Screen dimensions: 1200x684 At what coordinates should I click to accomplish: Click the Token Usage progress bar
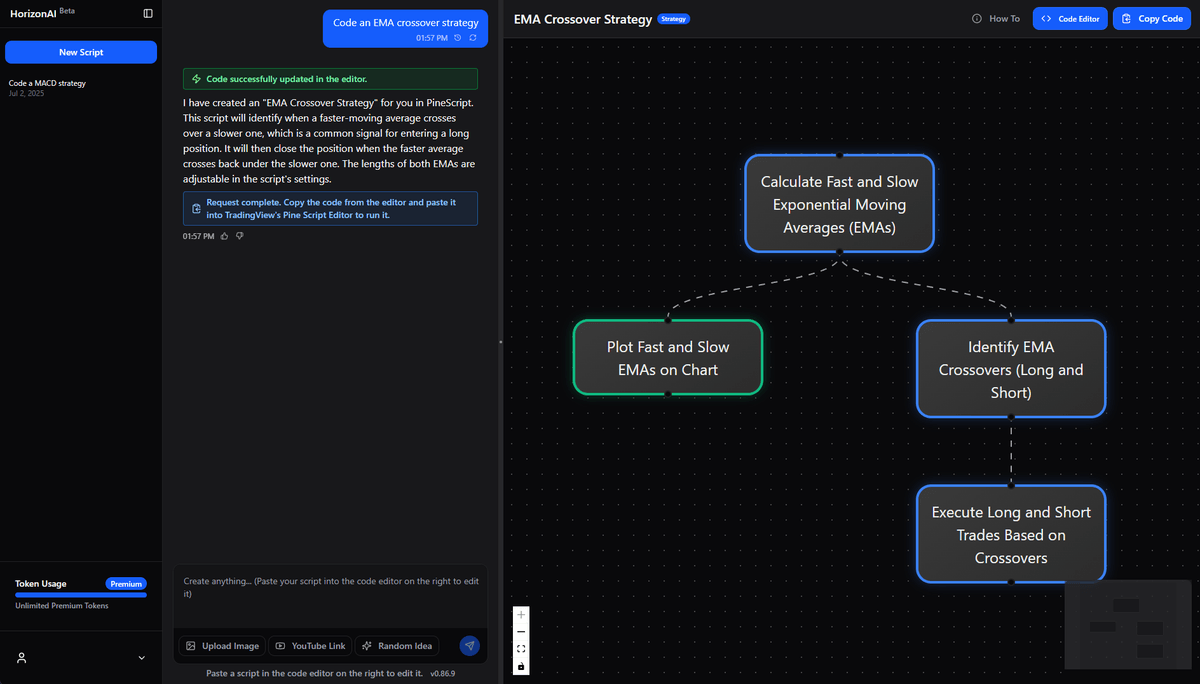[x=80, y=595]
